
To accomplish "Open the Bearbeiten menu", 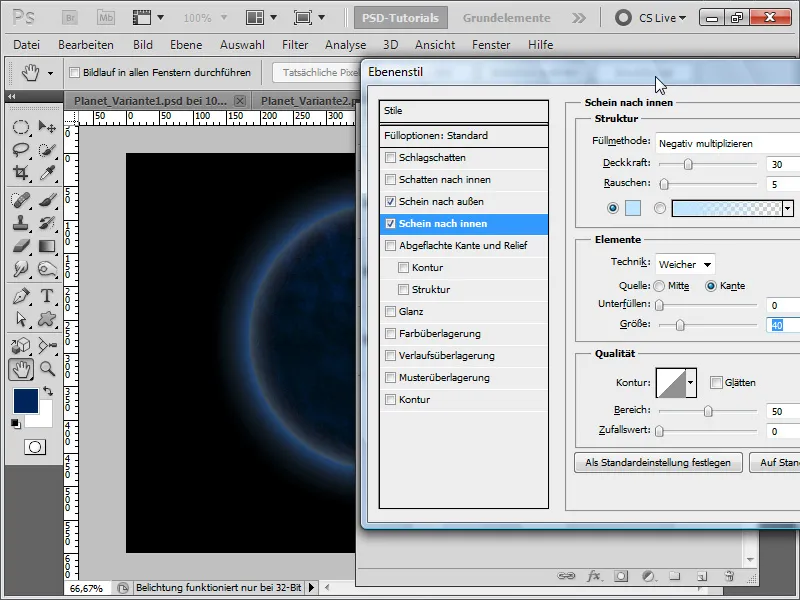I will coord(86,45).
